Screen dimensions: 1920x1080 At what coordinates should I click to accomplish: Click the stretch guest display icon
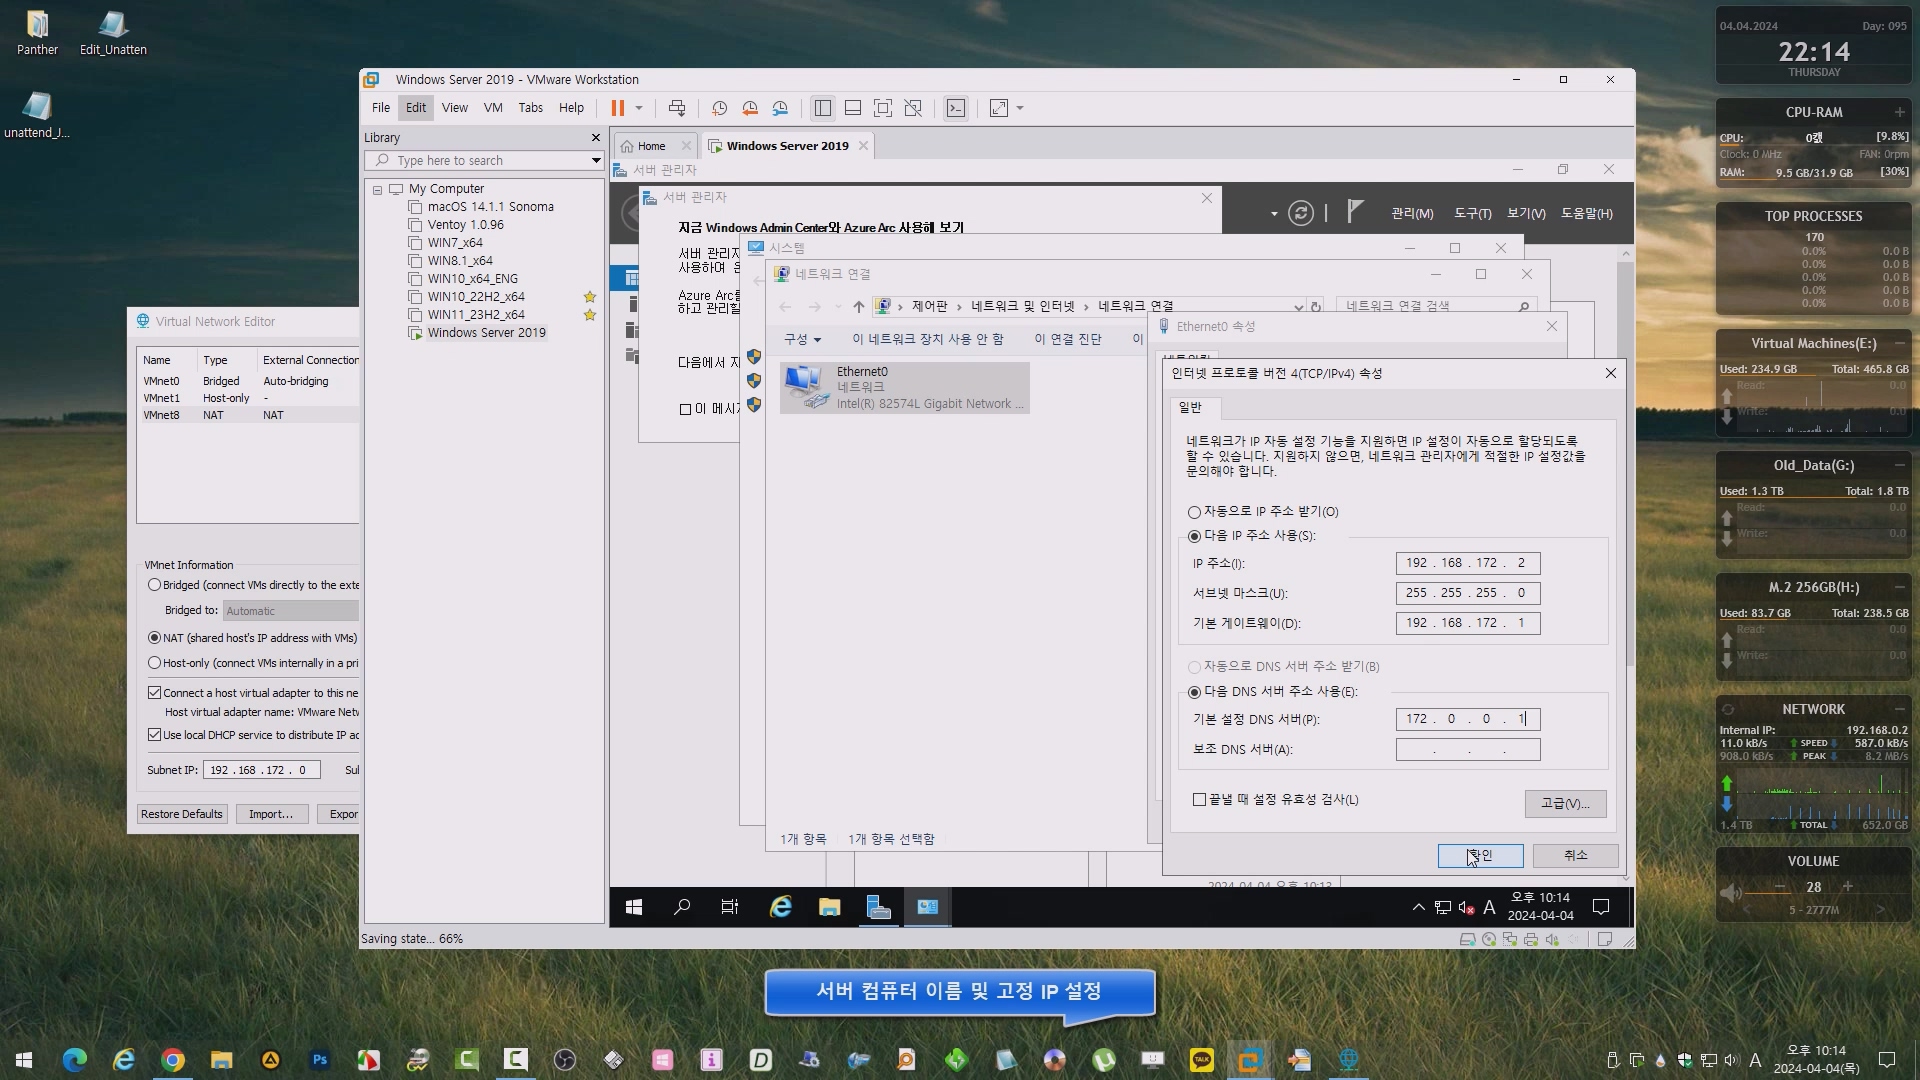coord(999,108)
